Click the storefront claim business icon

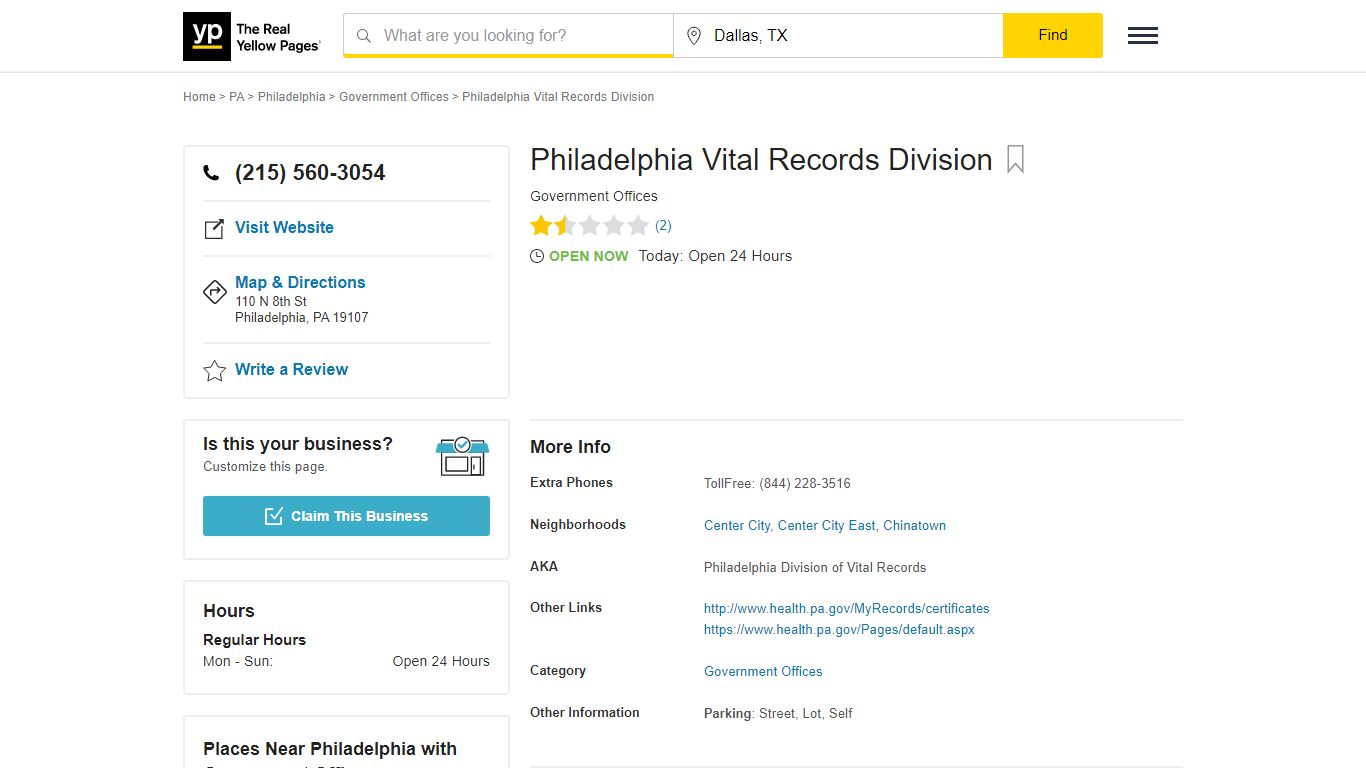click(462, 456)
